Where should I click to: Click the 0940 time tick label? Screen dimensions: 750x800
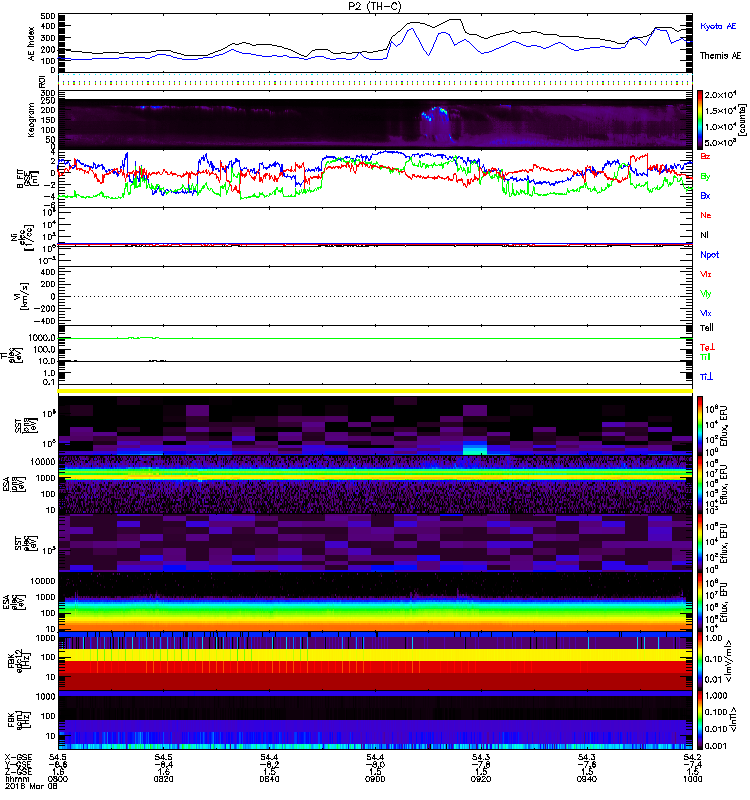[x=587, y=779]
